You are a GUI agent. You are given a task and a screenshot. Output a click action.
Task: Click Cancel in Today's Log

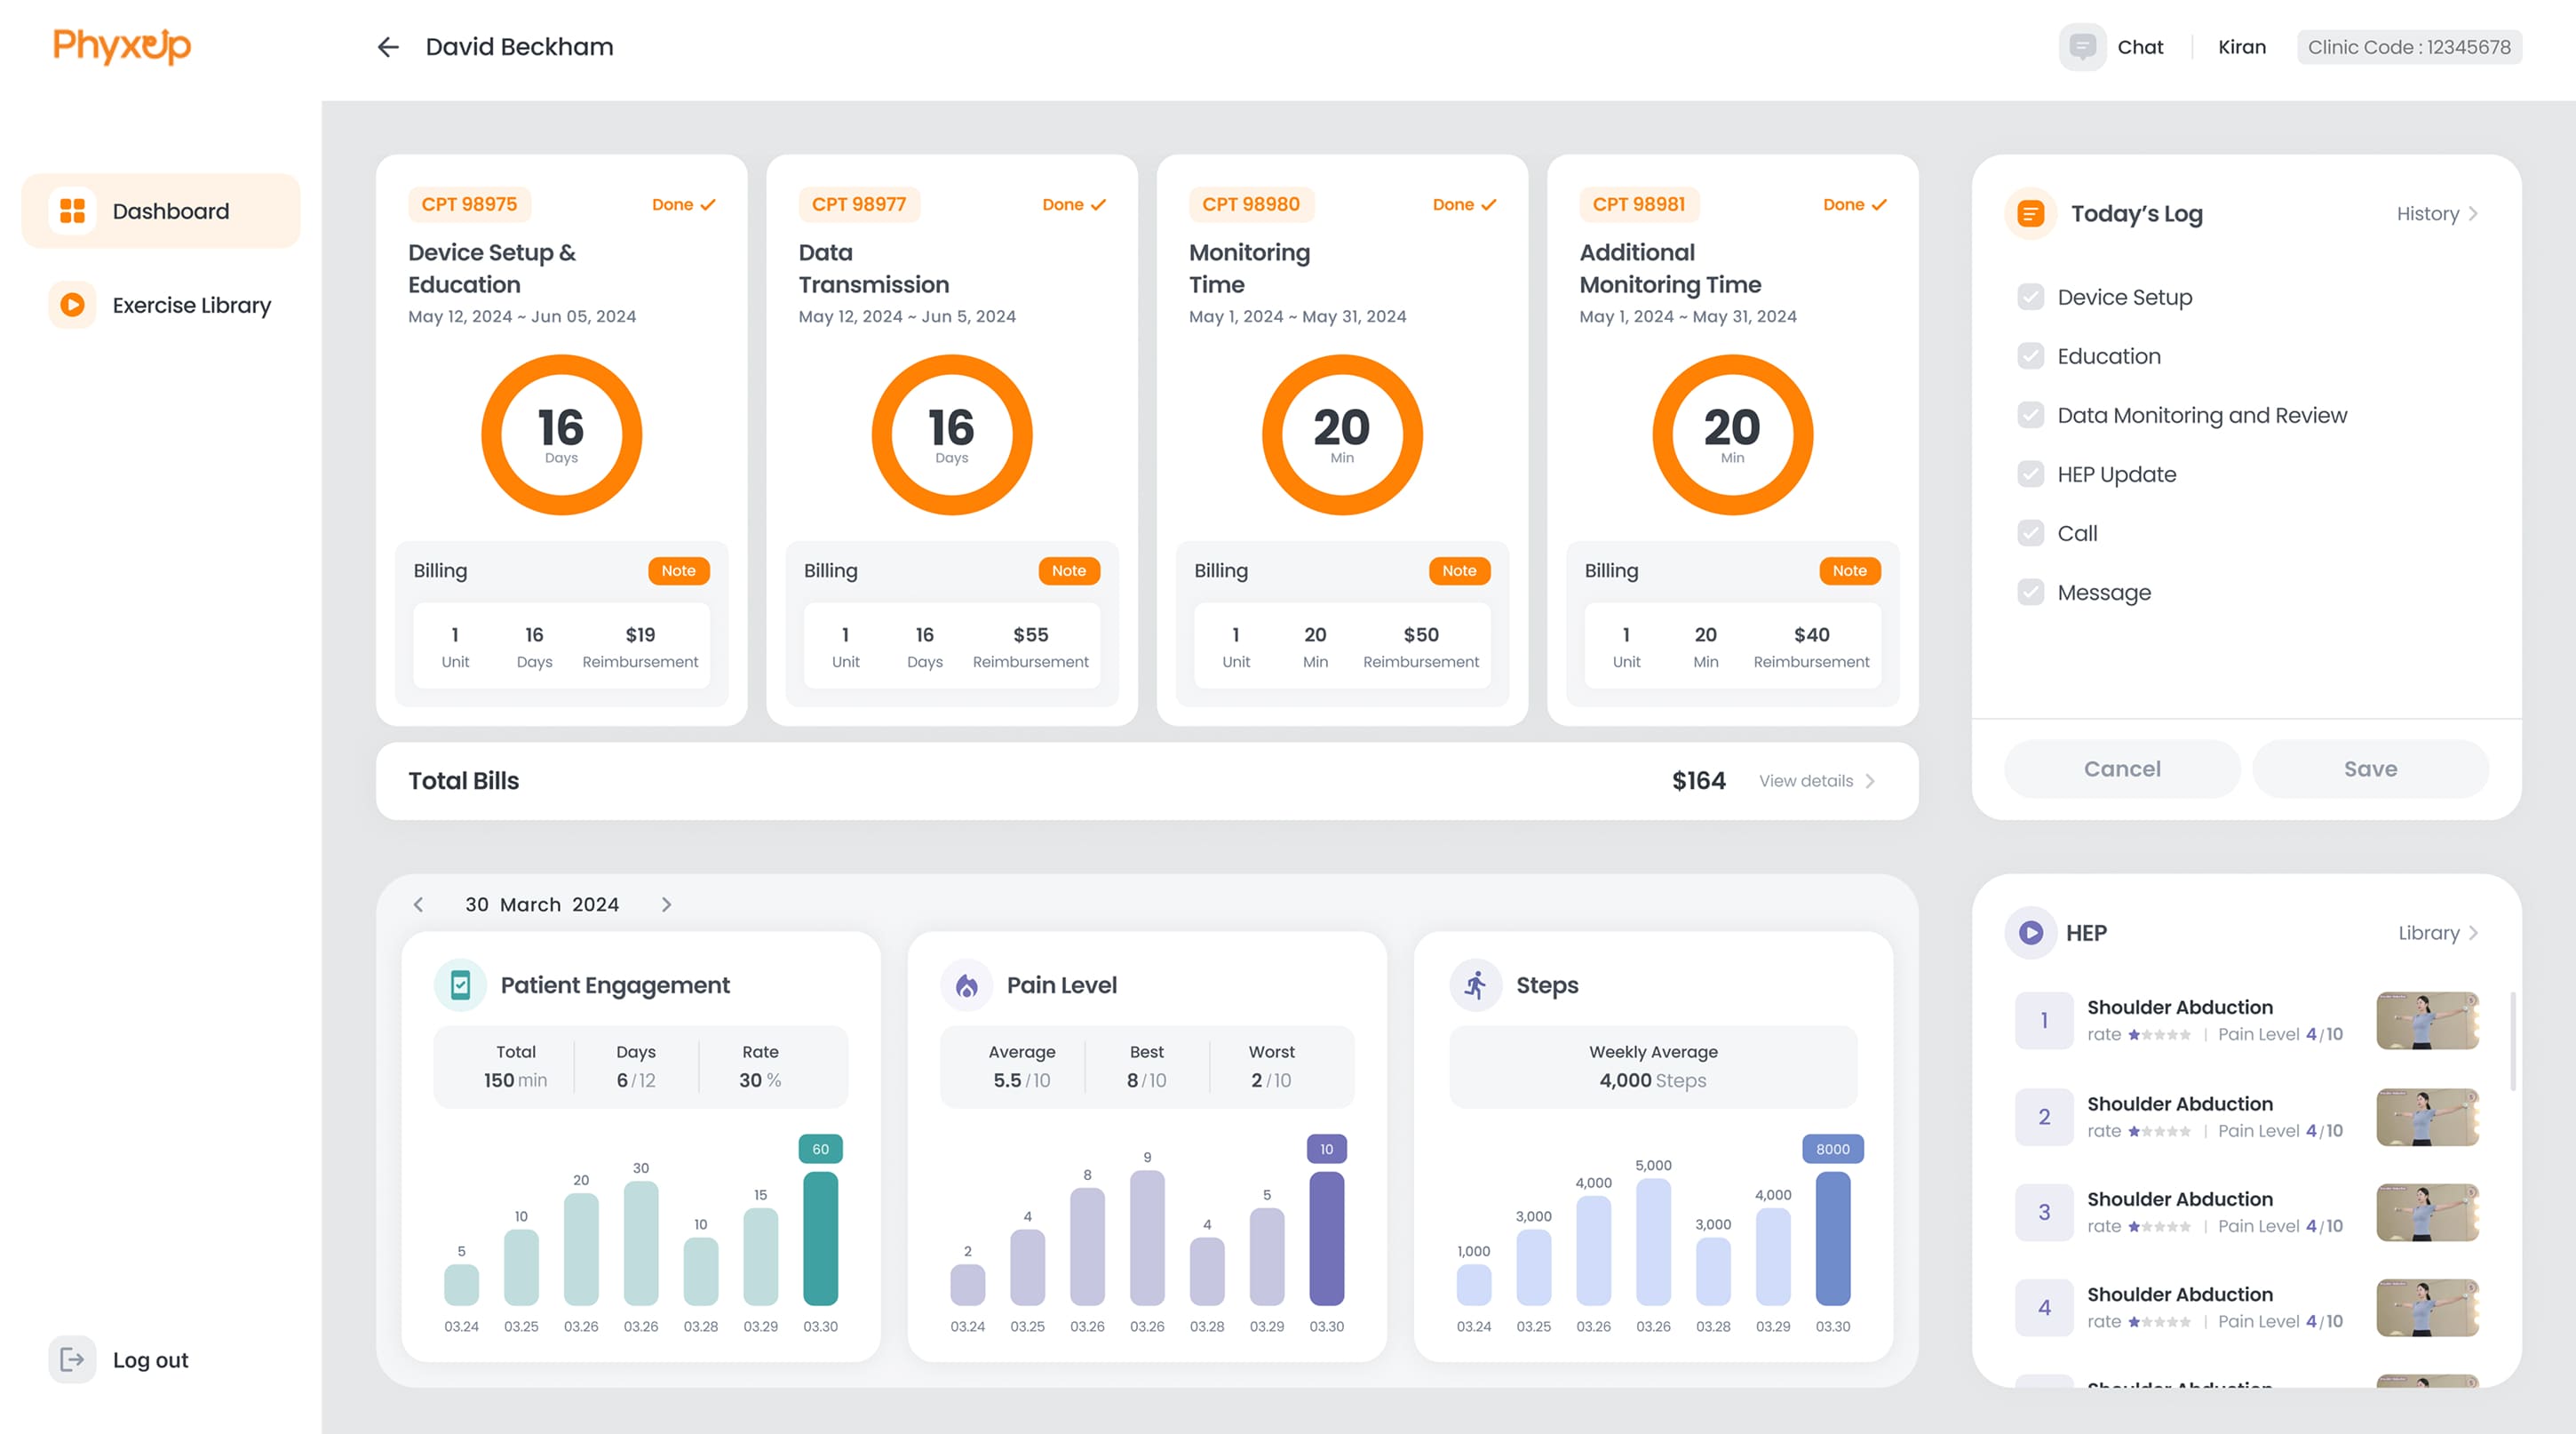click(2121, 769)
